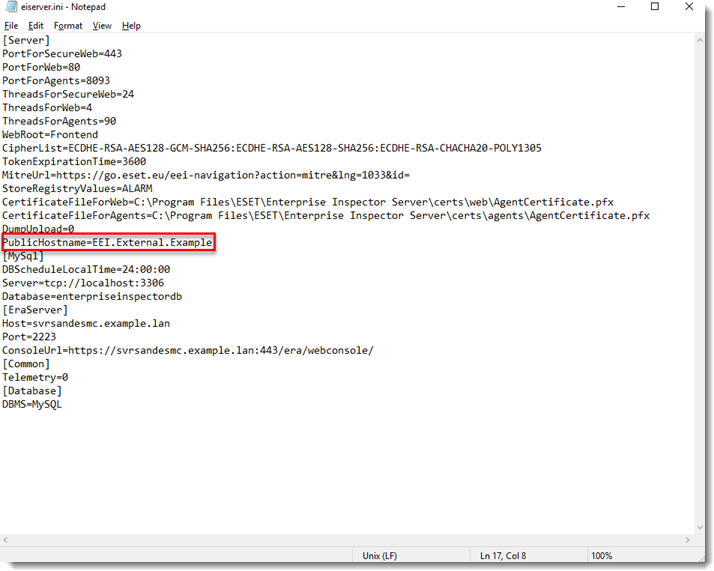Click the [EraServer] section header line
Image resolution: width=714 pixels, height=571 pixels.
tap(35, 310)
